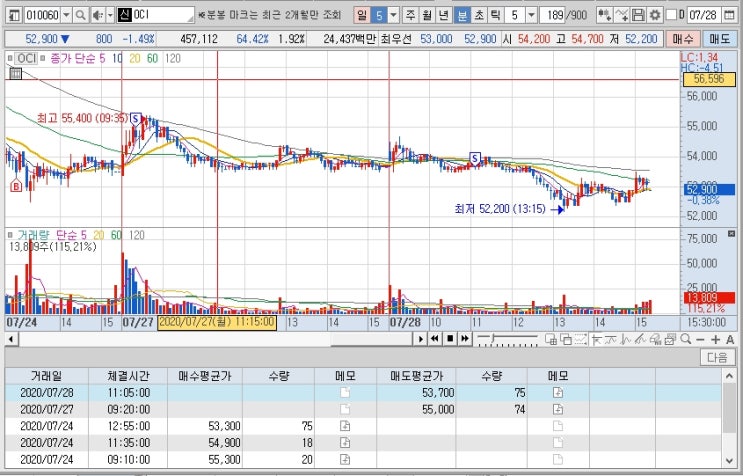
Task: Click the 'A' text tool icon
Action: pos(730,339)
